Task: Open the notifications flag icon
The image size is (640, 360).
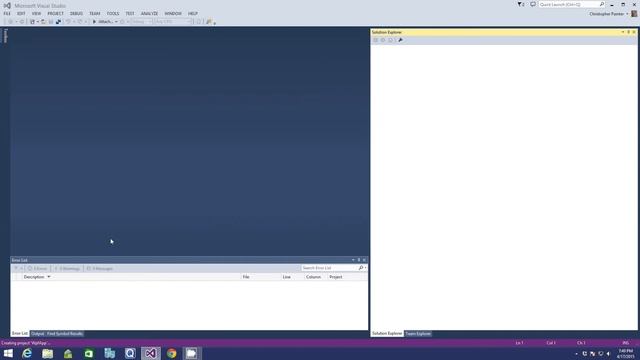Action: pos(521,4)
